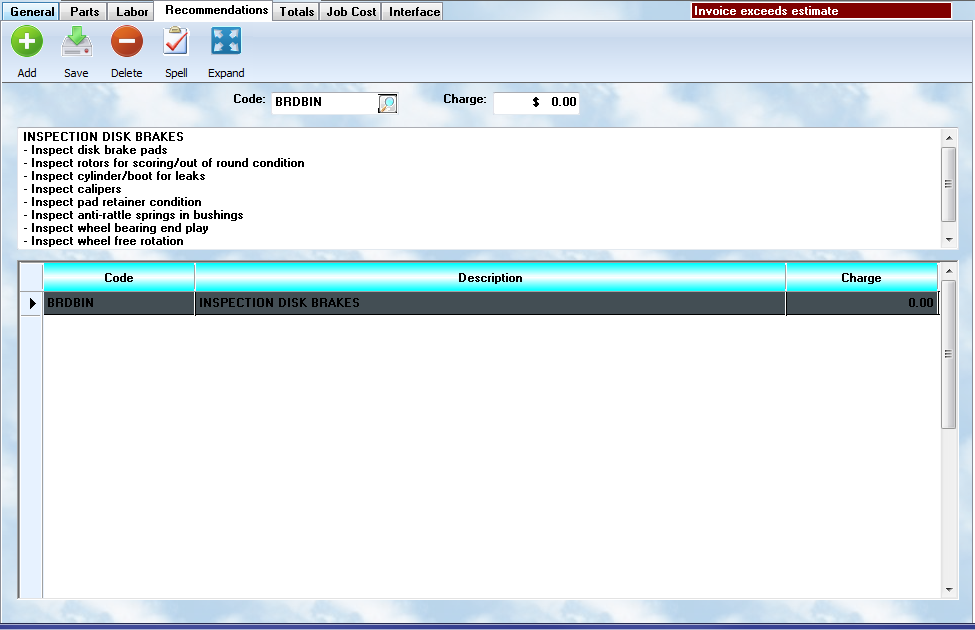
Task: Click the Invoice exceeds estimate warning banner
Action: (x=821, y=11)
